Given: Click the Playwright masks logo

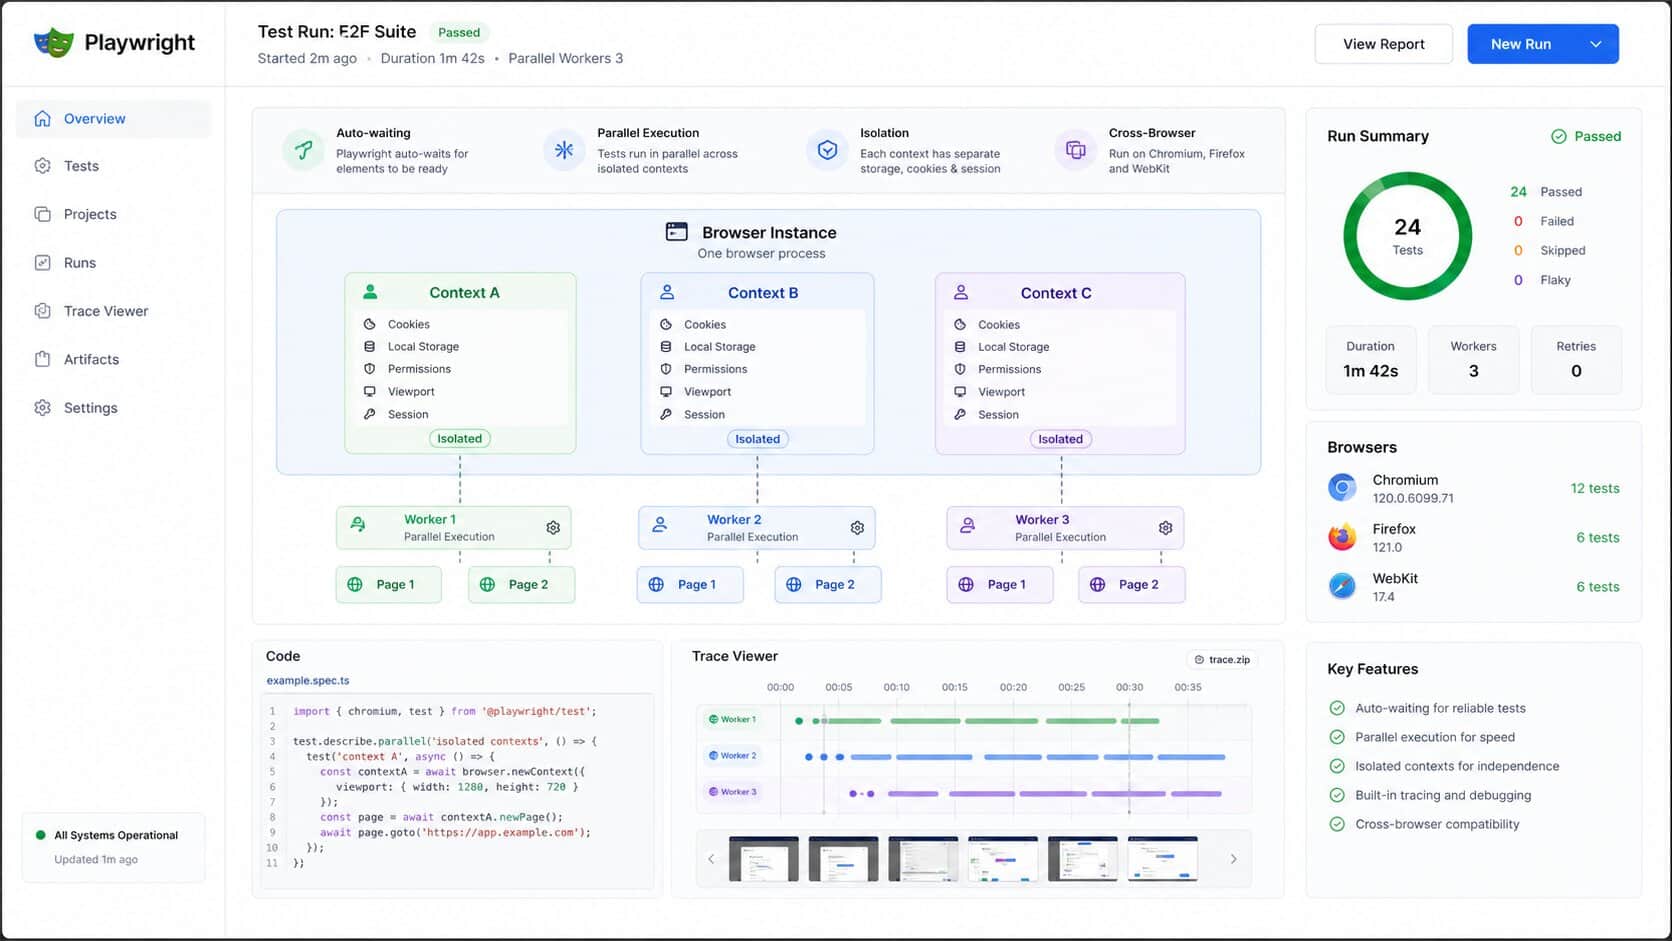Looking at the screenshot, I should (54, 42).
